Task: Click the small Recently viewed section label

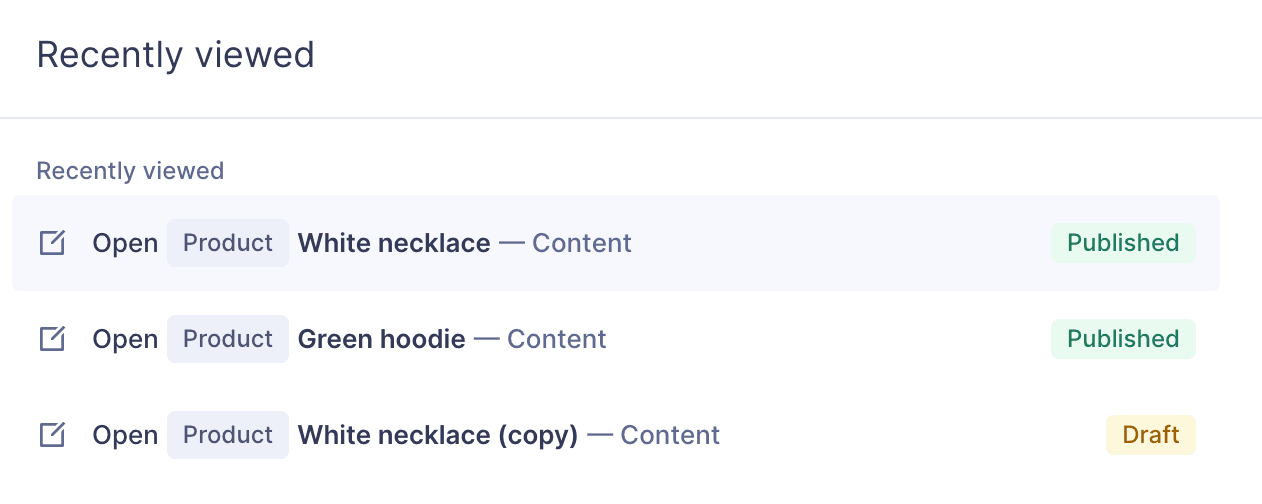Action: [x=130, y=171]
